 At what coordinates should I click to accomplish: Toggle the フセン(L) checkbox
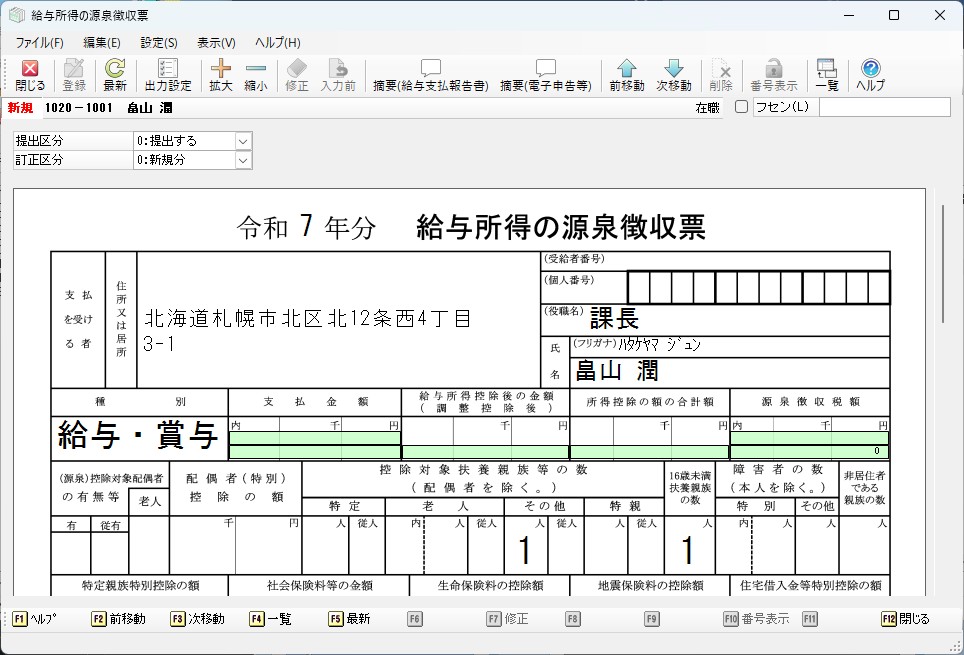pos(741,107)
